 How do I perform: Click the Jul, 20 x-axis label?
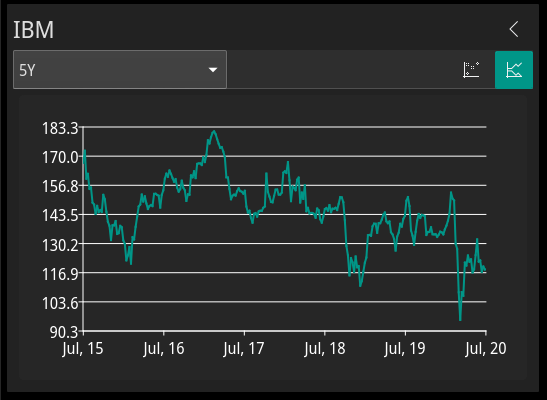pos(486,349)
